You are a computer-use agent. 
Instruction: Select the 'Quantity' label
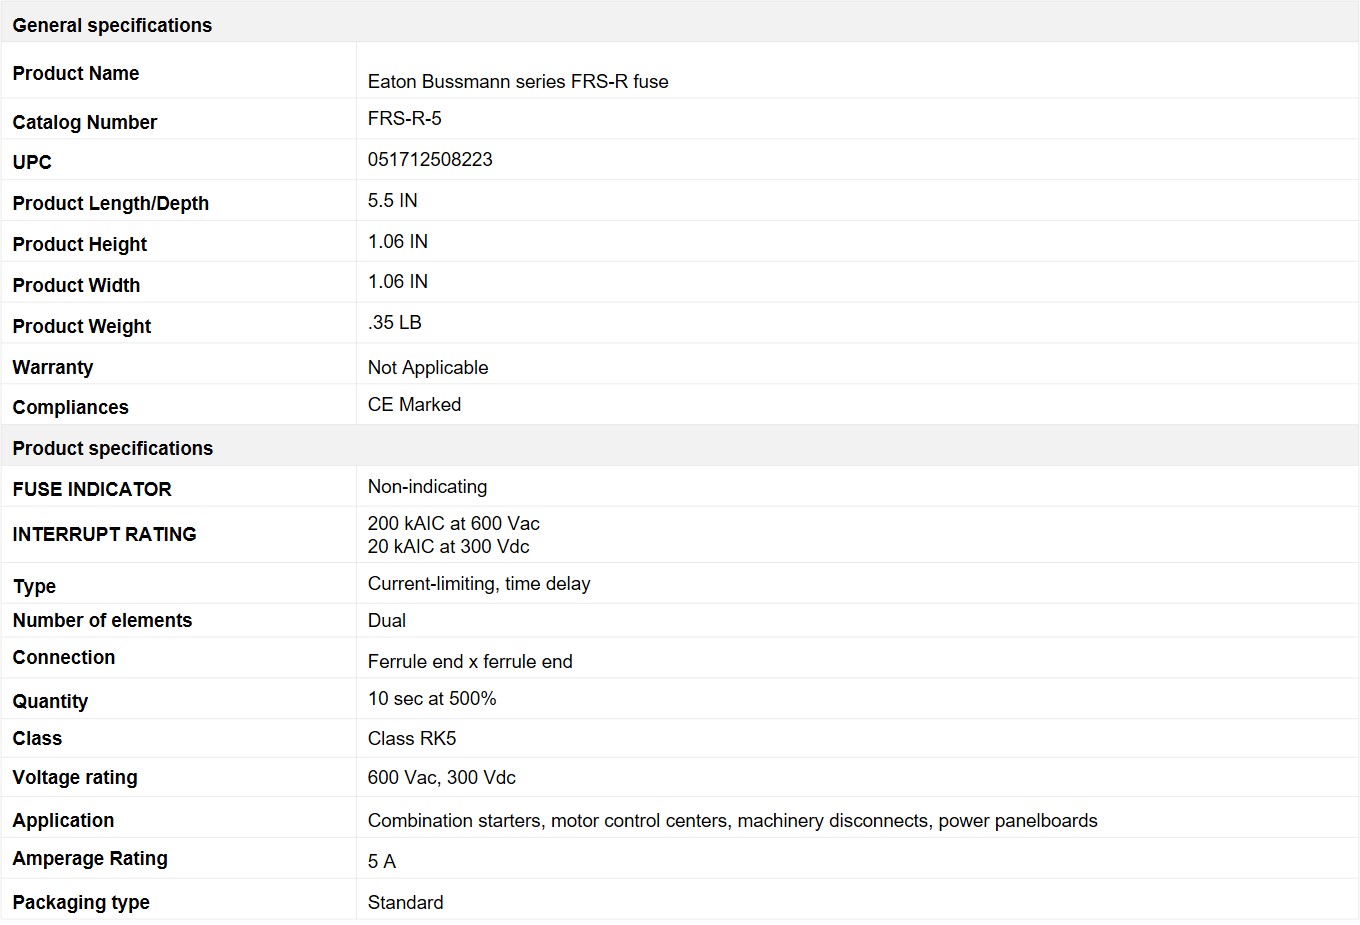click(x=50, y=701)
